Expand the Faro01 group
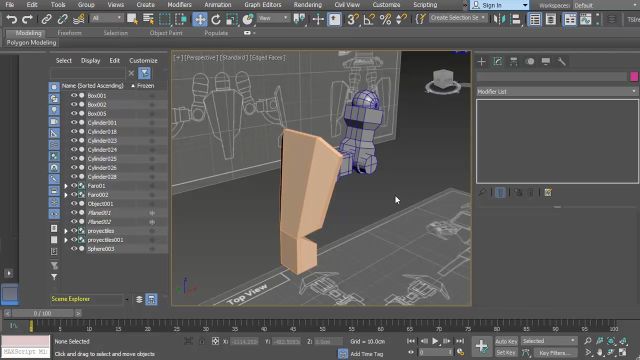 [x=66, y=186]
